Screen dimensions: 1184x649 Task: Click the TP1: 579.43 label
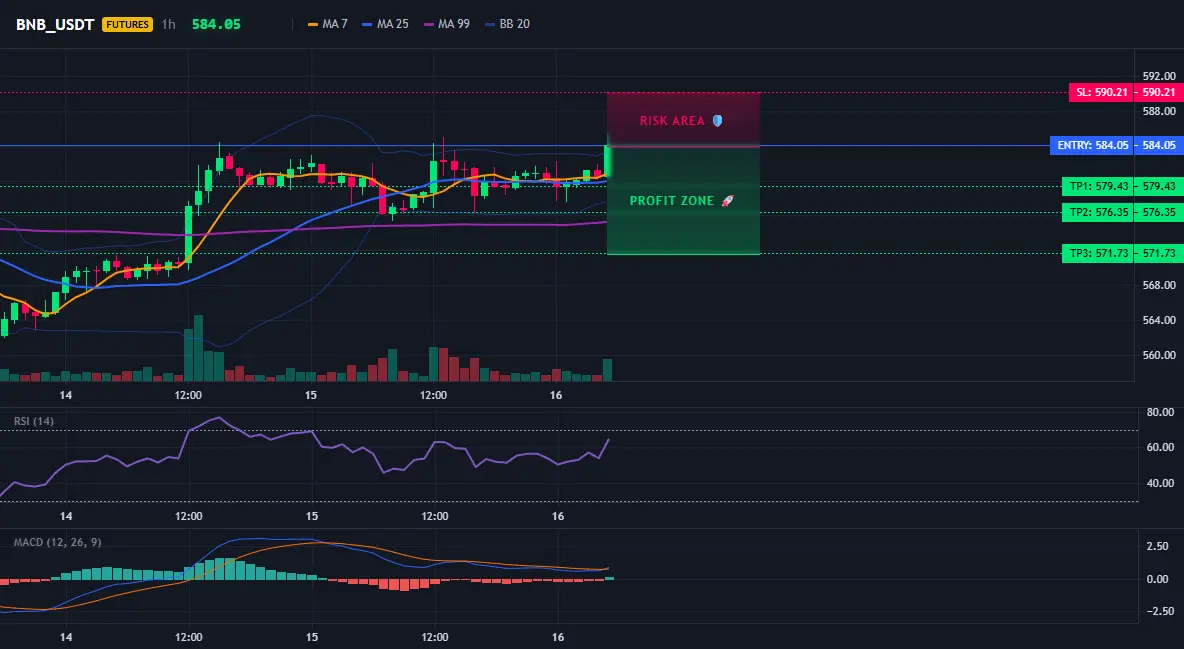(1097, 186)
